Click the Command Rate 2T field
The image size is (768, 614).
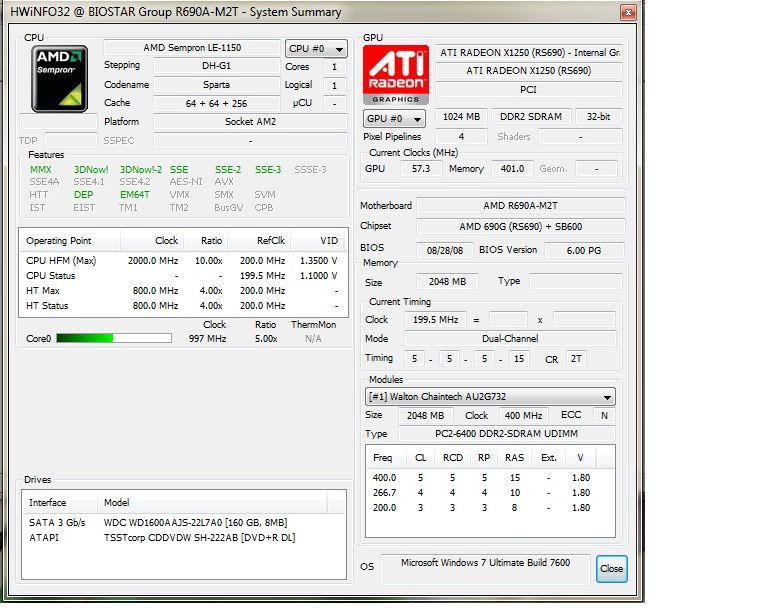point(576,359)
